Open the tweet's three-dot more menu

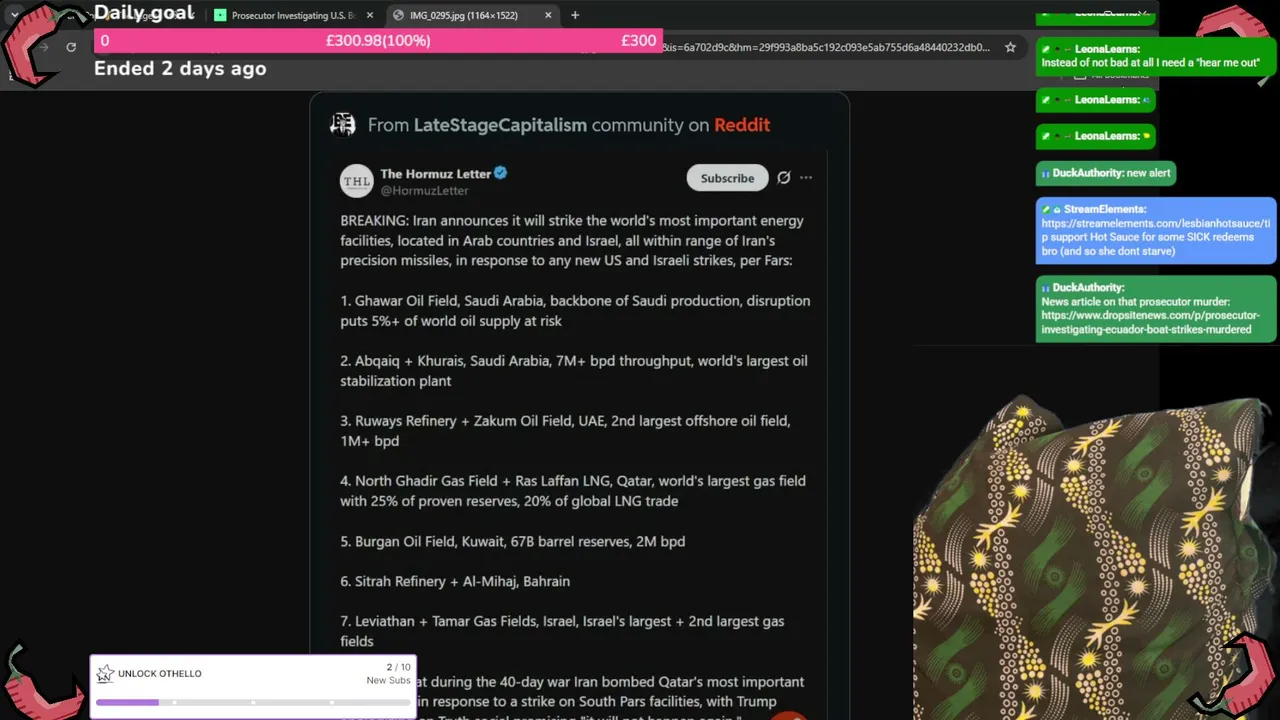point(806,178)
